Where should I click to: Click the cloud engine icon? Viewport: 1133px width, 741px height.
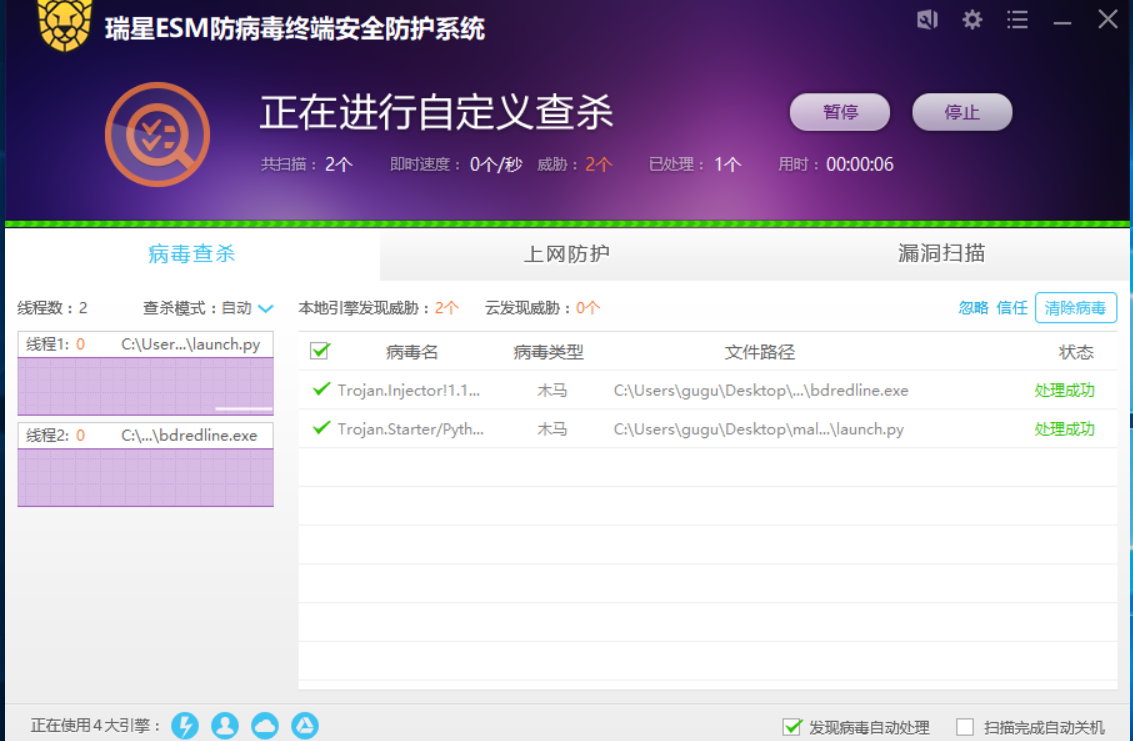click(264, 725)
